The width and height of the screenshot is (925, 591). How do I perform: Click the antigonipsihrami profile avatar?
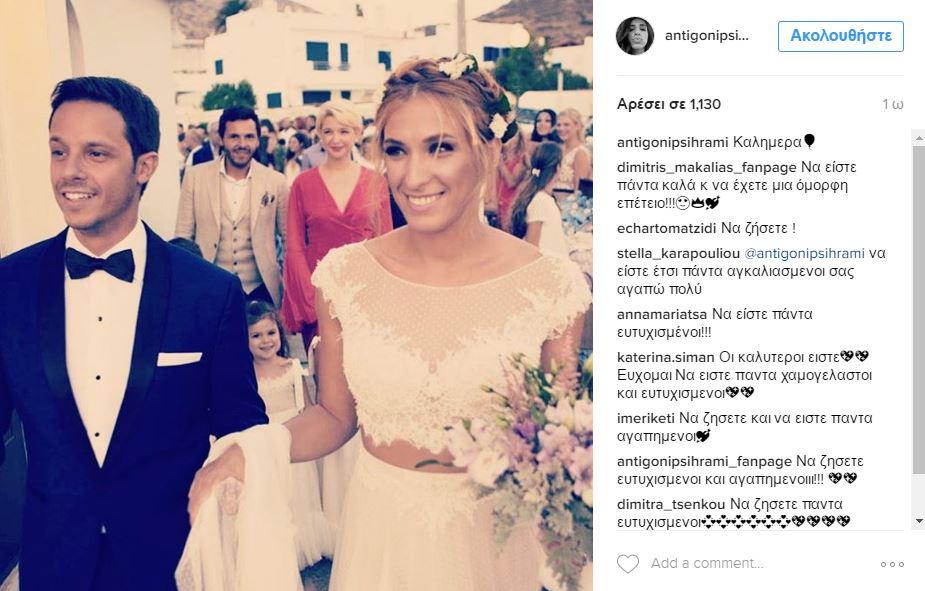click(635, 36)
